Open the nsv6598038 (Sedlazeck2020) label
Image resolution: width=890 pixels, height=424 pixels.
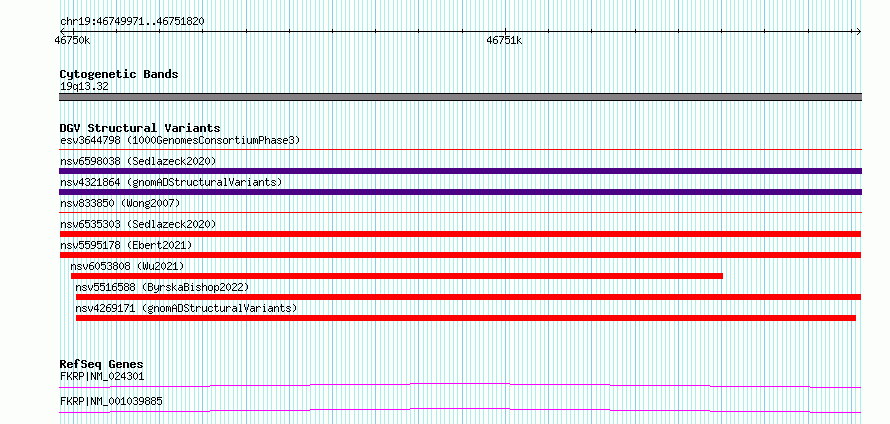tap(138, 161)
